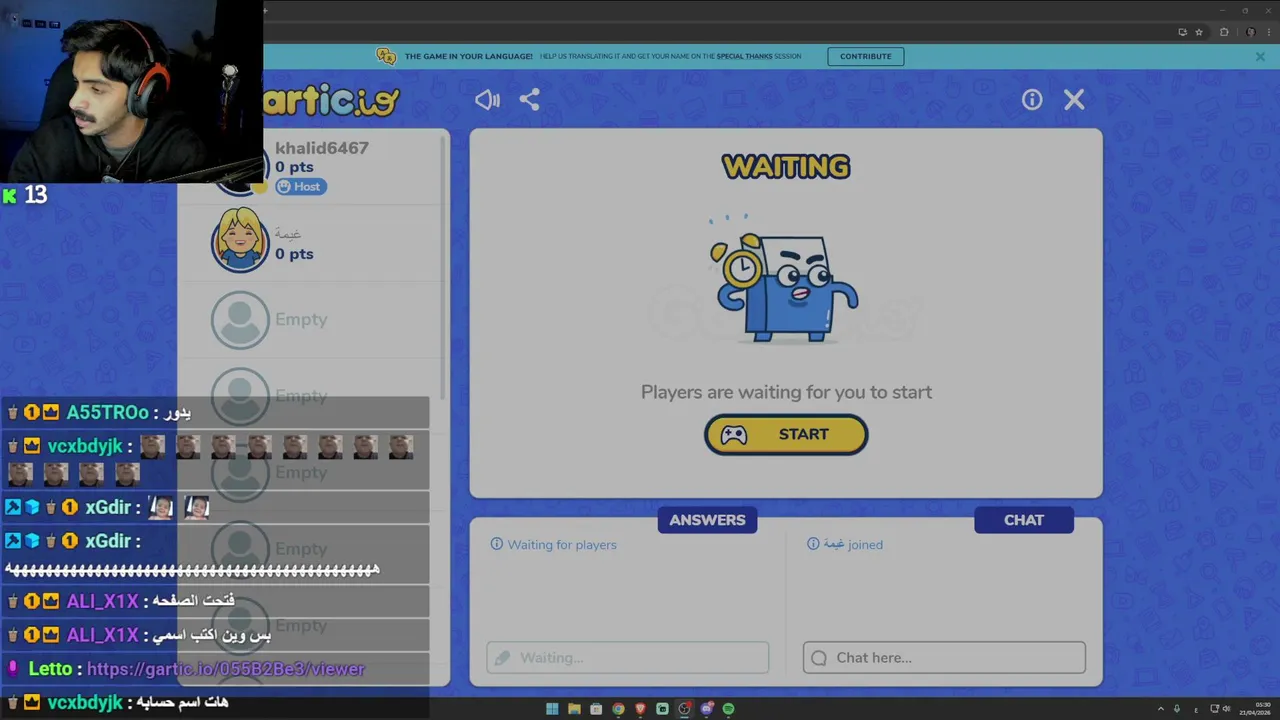The width and height of the screenshot is (1280, 720).
Task: Focus the Chat here... input field
Action: click(944, 657)
